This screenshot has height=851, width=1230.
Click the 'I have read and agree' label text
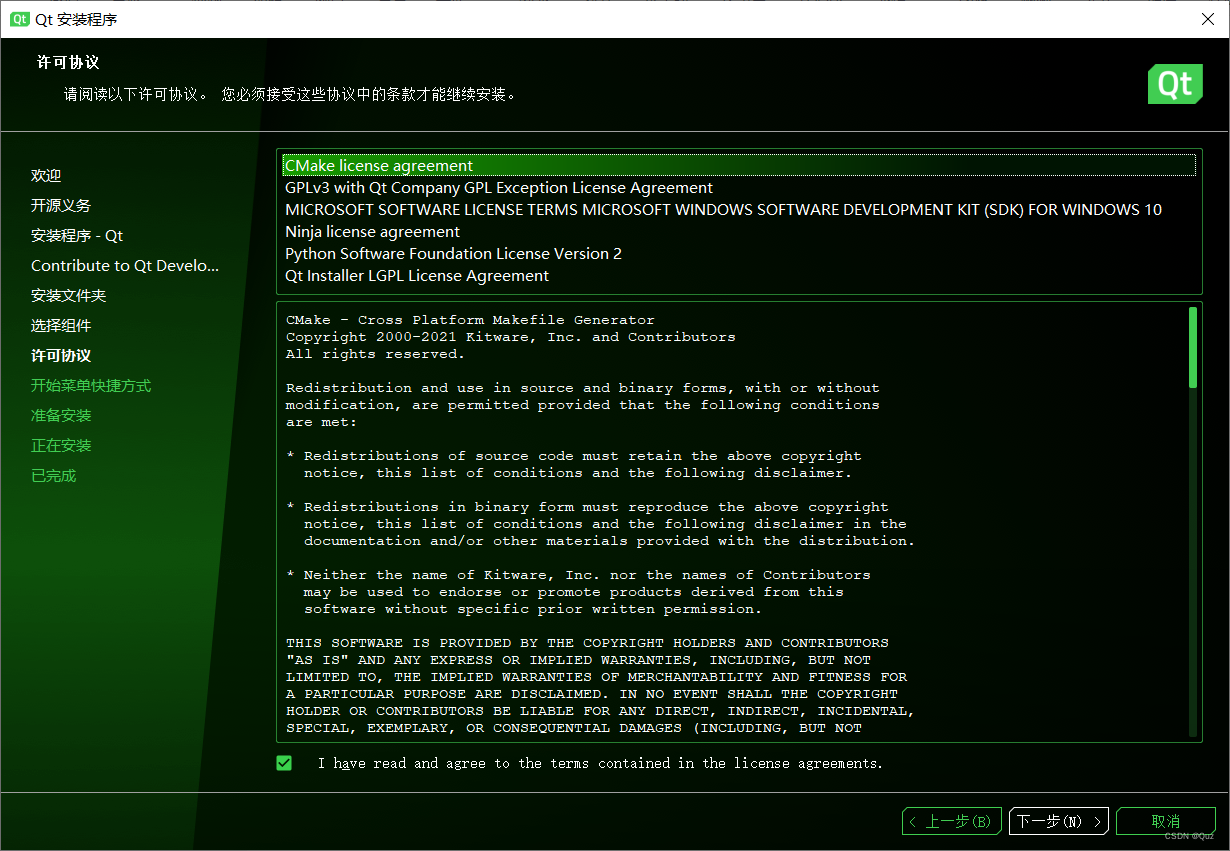coord(600,763)
